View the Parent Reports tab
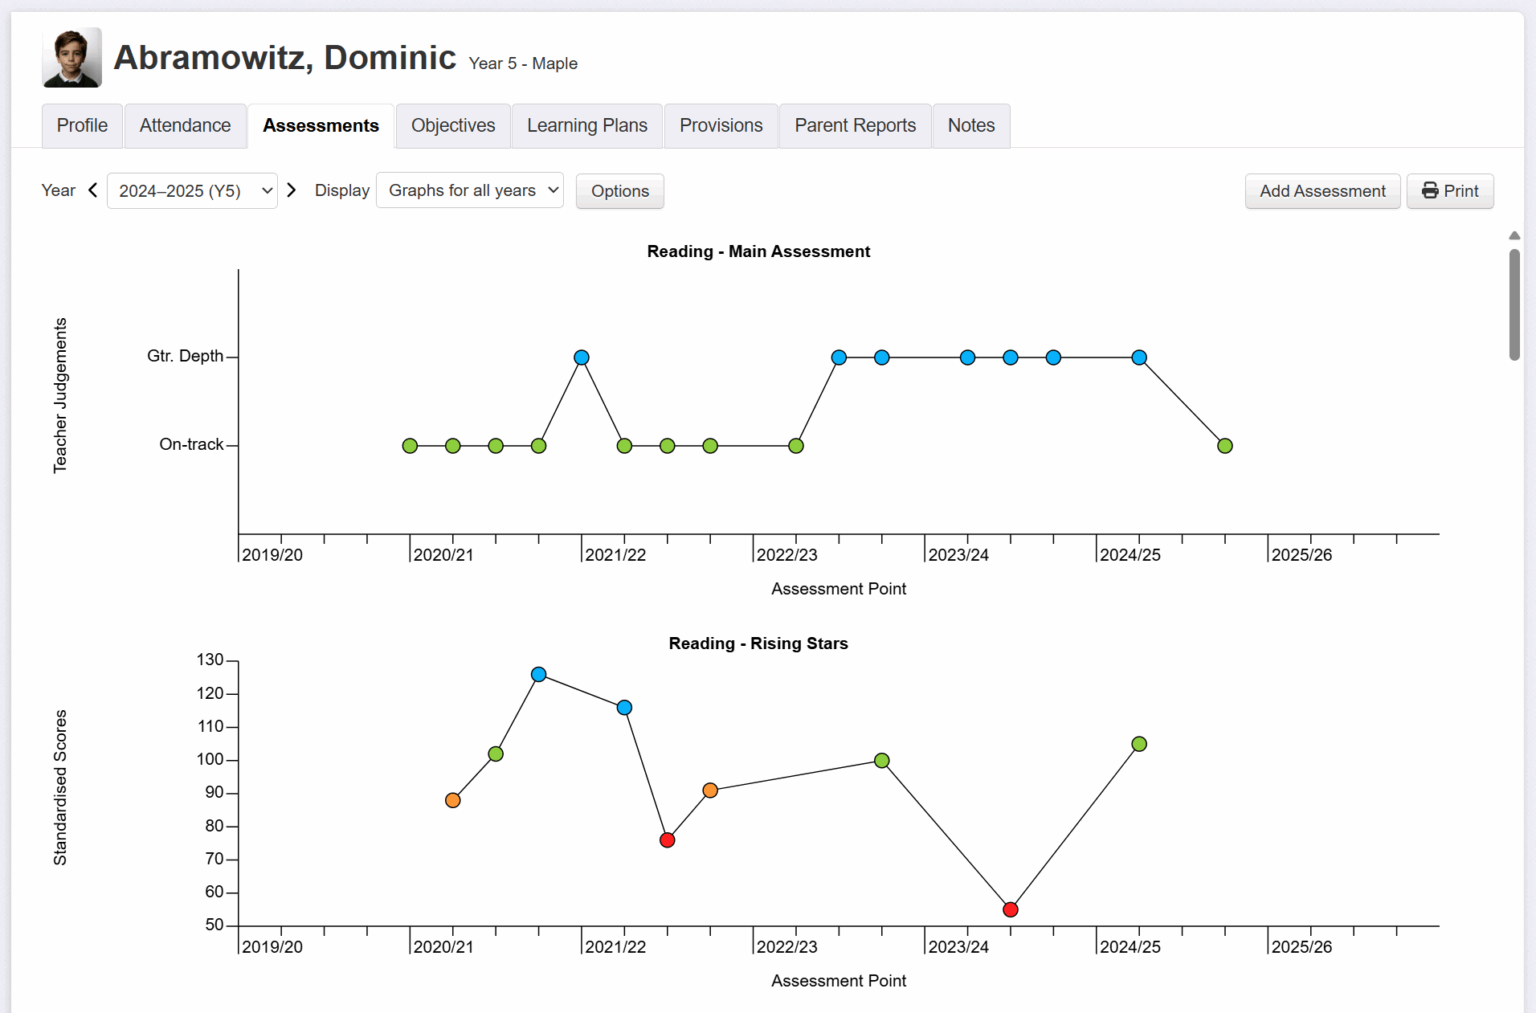This screenshot has width=1536, height=1013. [855, 126]
